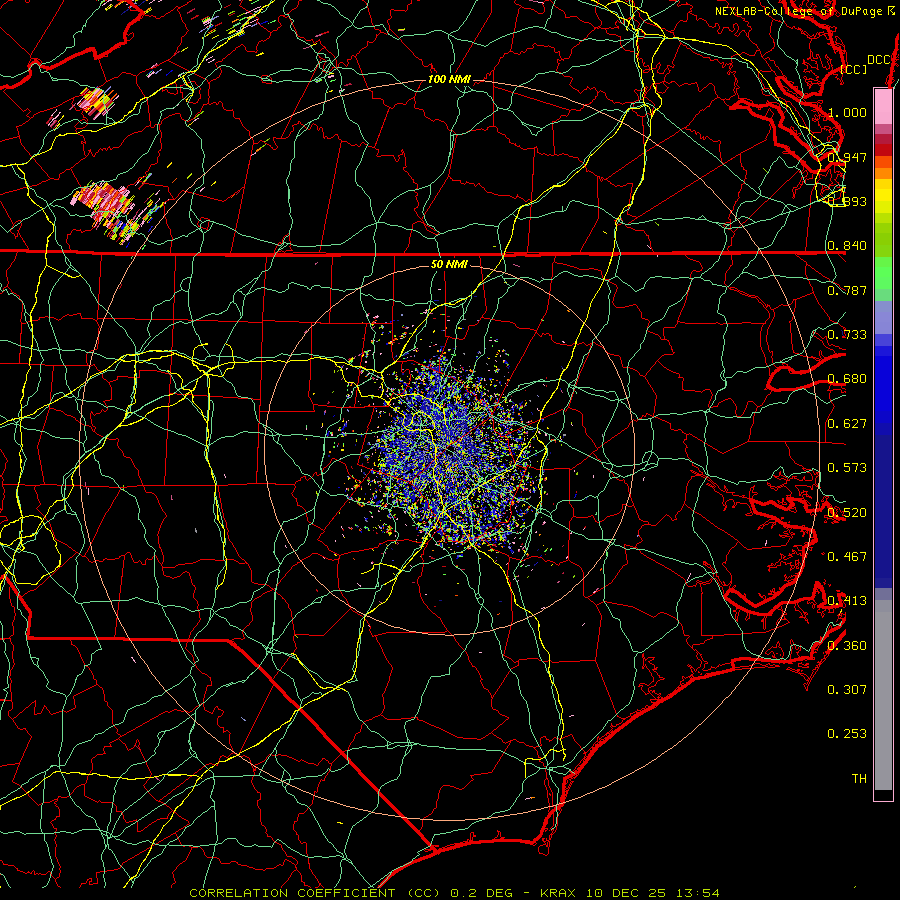Viewport: 900px width, 900px height.
Task: Click the "100 NMI" range ring label
Action: (x=449, y=79)
